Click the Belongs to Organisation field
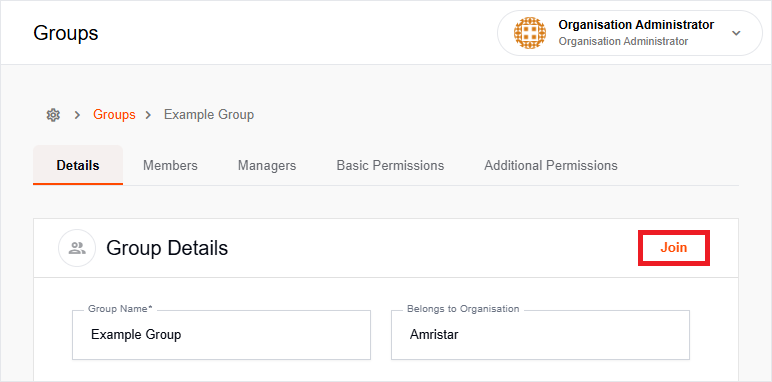 540,335
